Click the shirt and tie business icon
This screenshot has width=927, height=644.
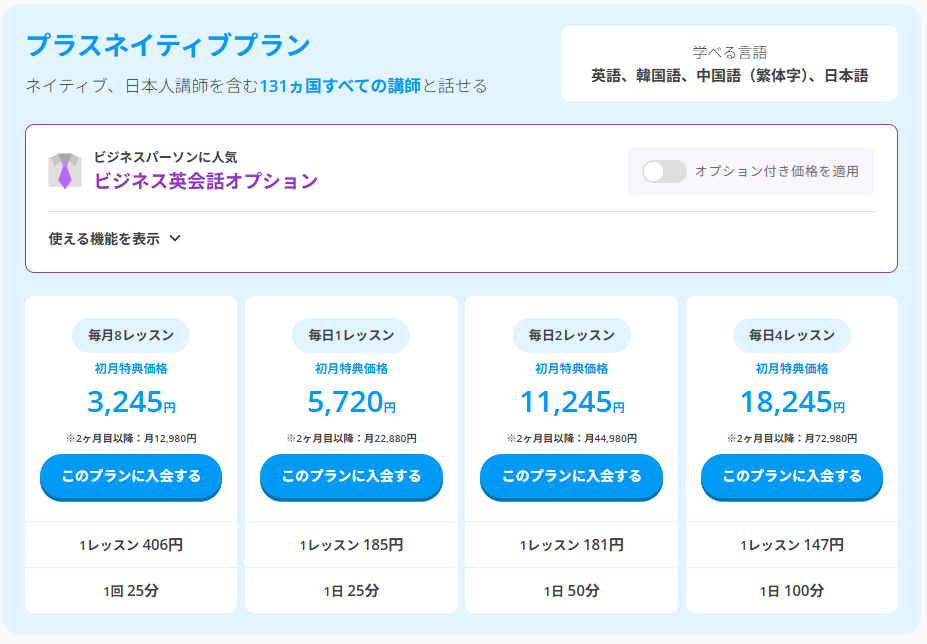click(64, 170)
